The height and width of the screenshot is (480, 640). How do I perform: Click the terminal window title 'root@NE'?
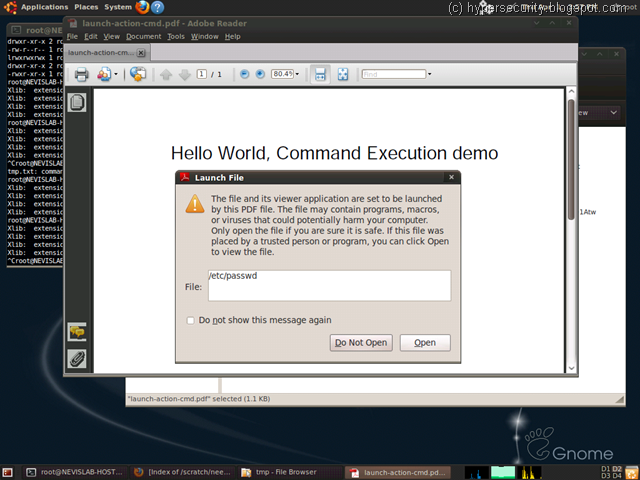(44, 30)
